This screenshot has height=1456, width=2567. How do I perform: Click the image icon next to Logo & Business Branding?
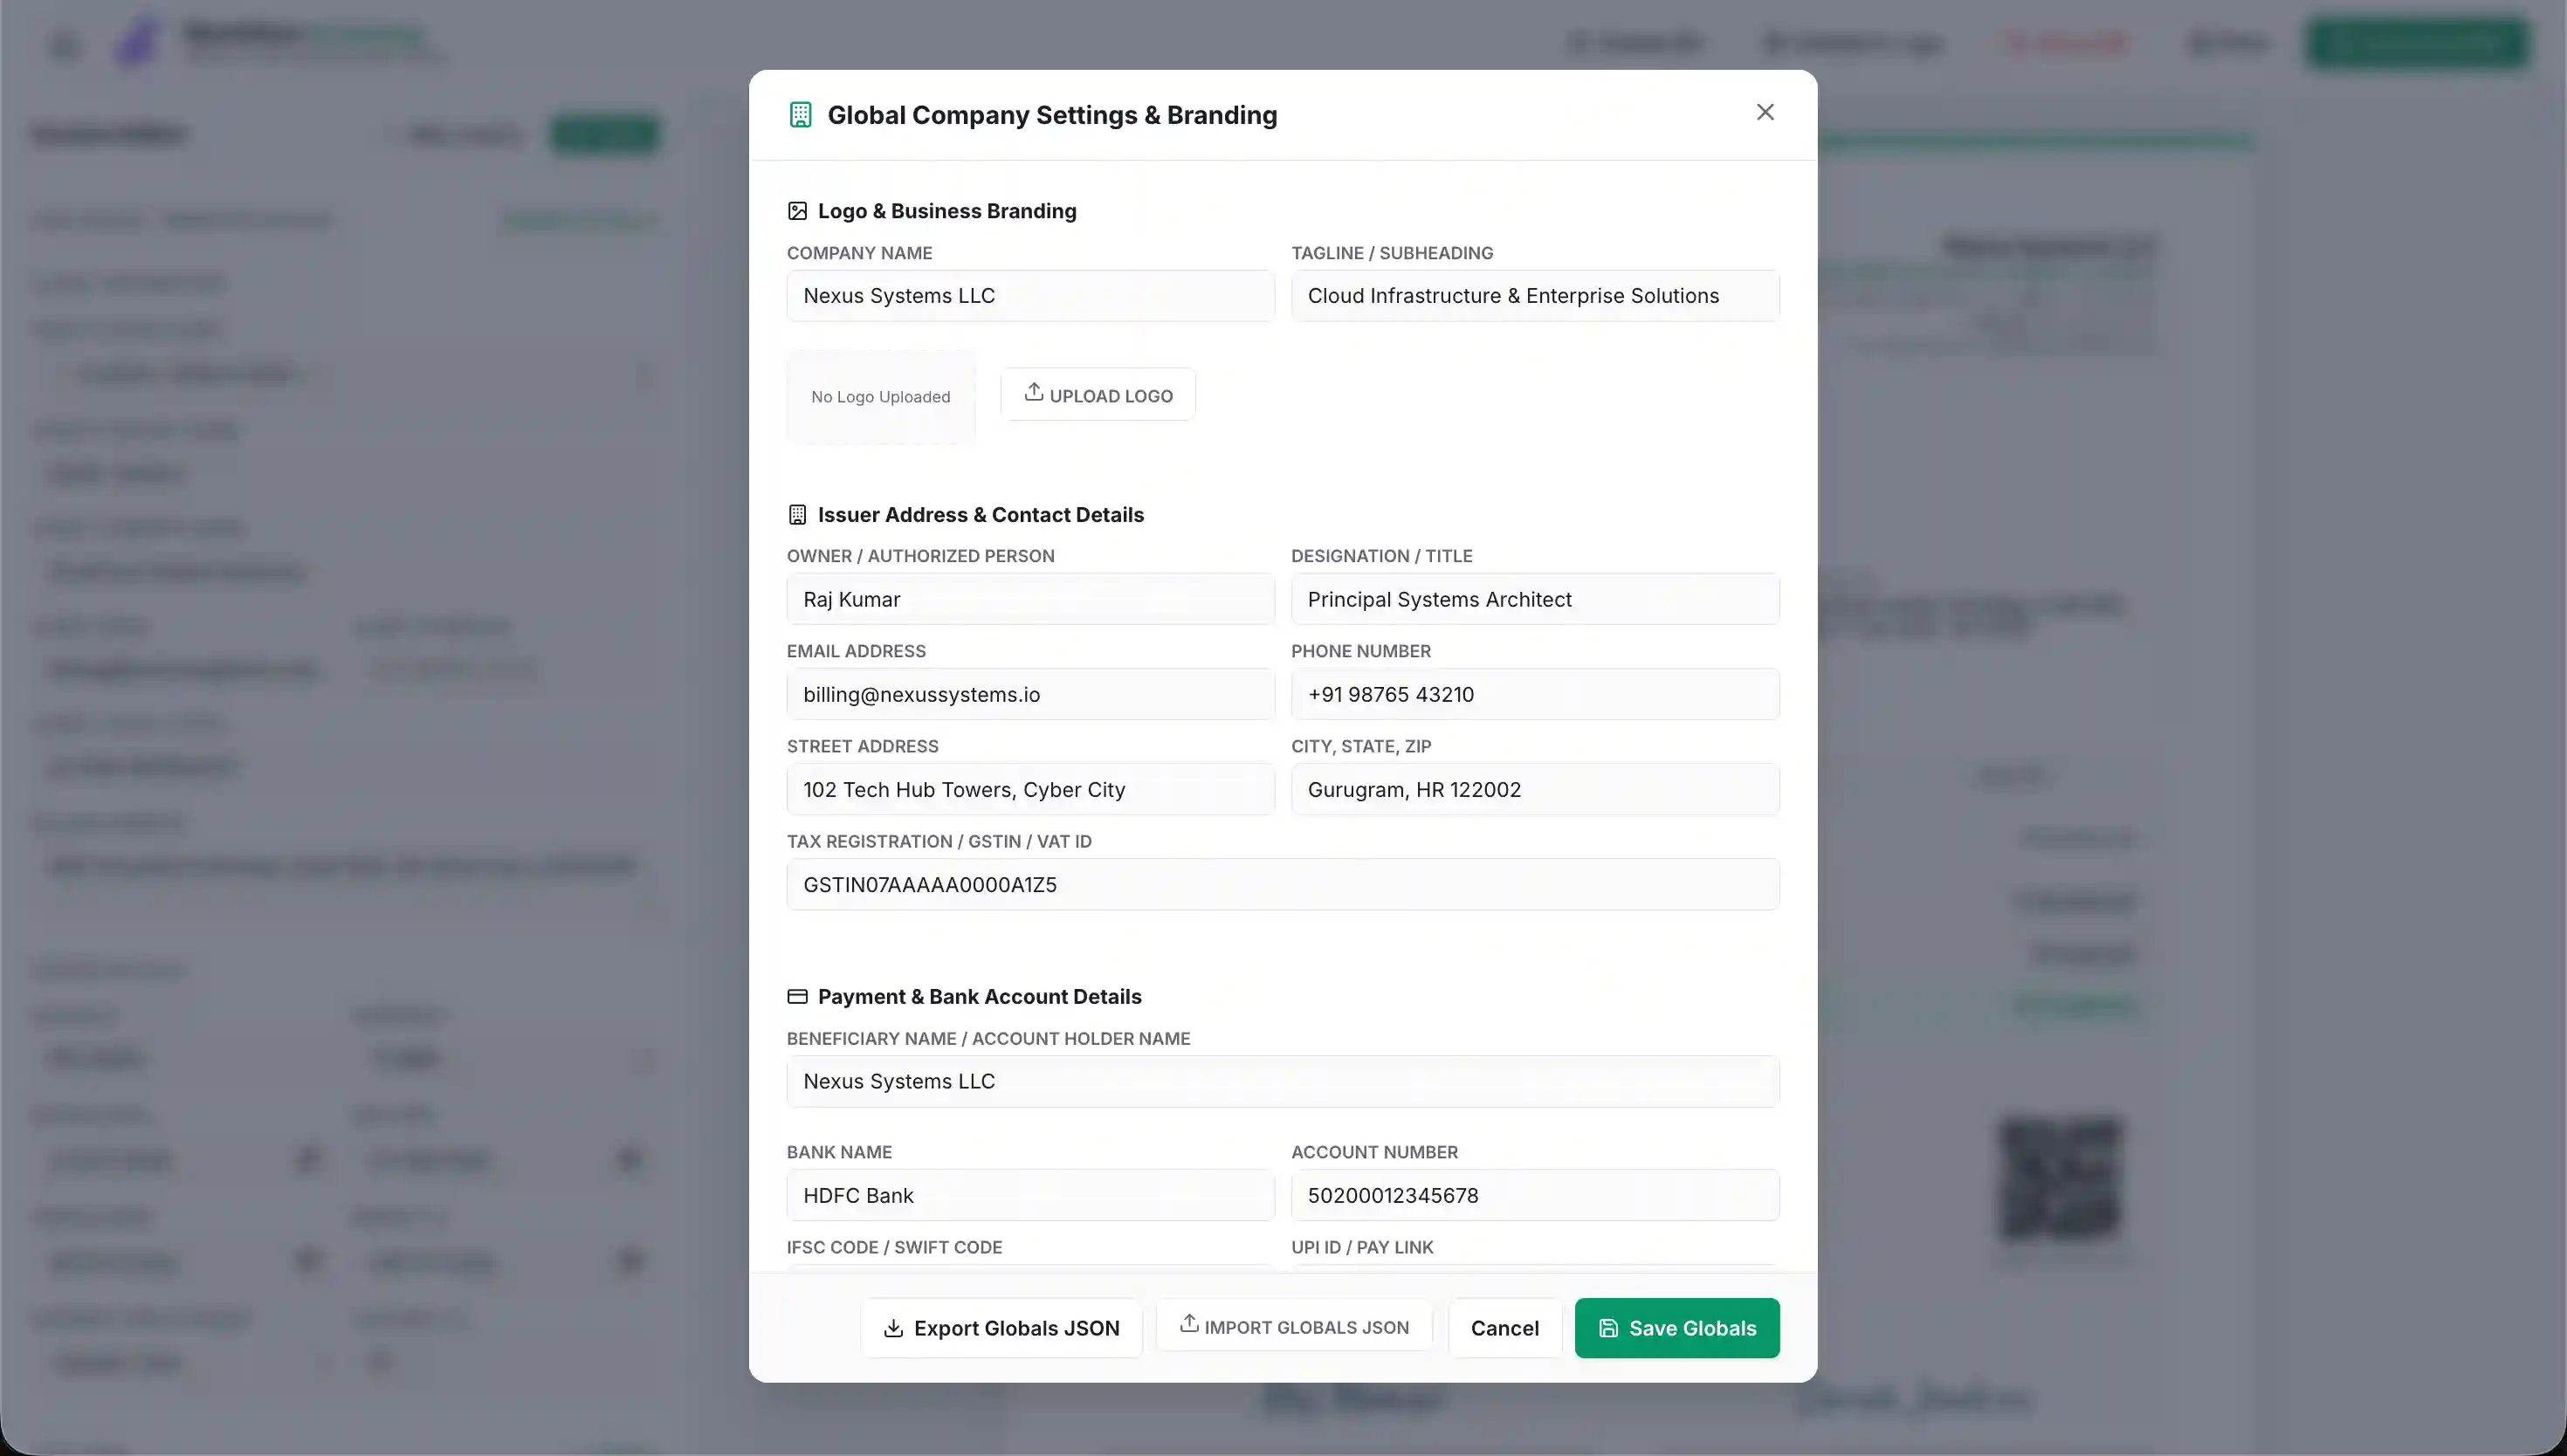[797, 211]
